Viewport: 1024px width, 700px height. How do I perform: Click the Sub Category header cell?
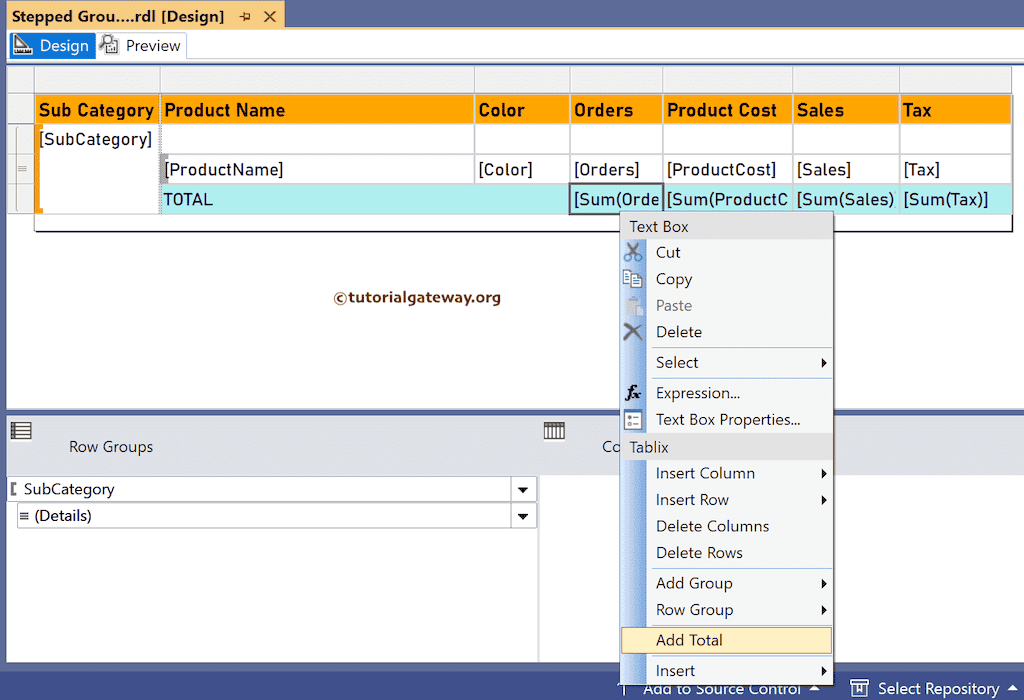(97, 110)
